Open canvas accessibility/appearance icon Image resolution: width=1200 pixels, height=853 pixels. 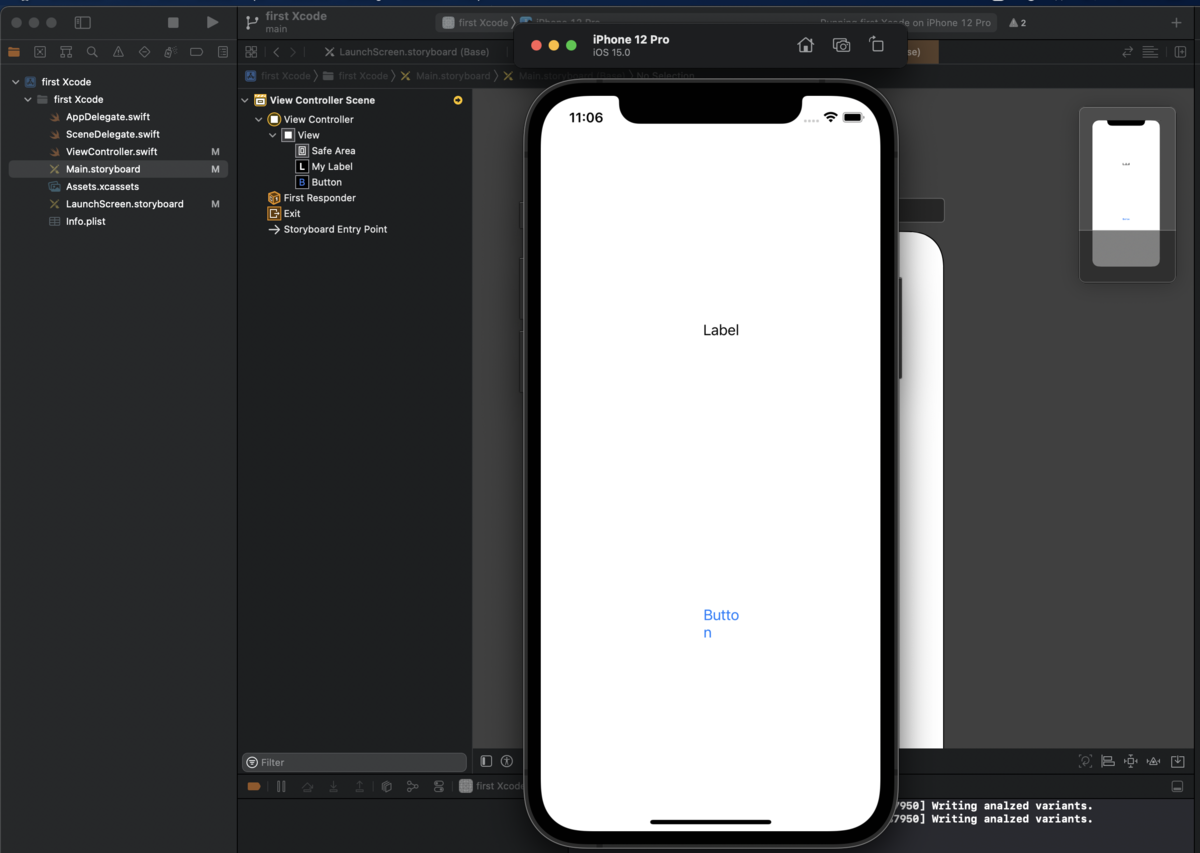coord(507,761)
